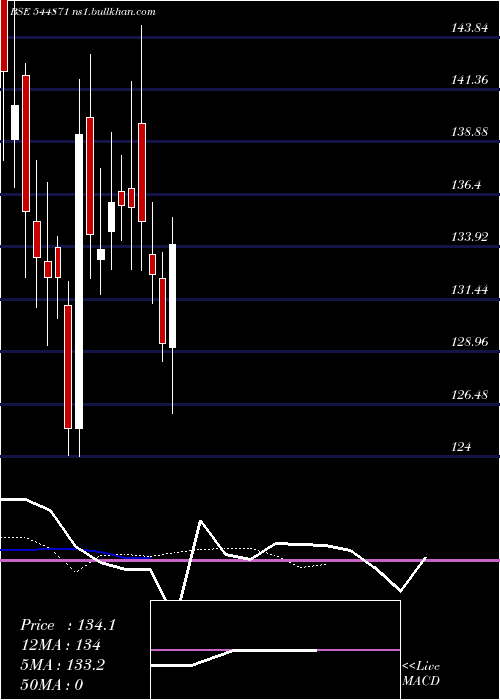
Task: Click the Live MACD inset chart box
Action: [275, 650]
